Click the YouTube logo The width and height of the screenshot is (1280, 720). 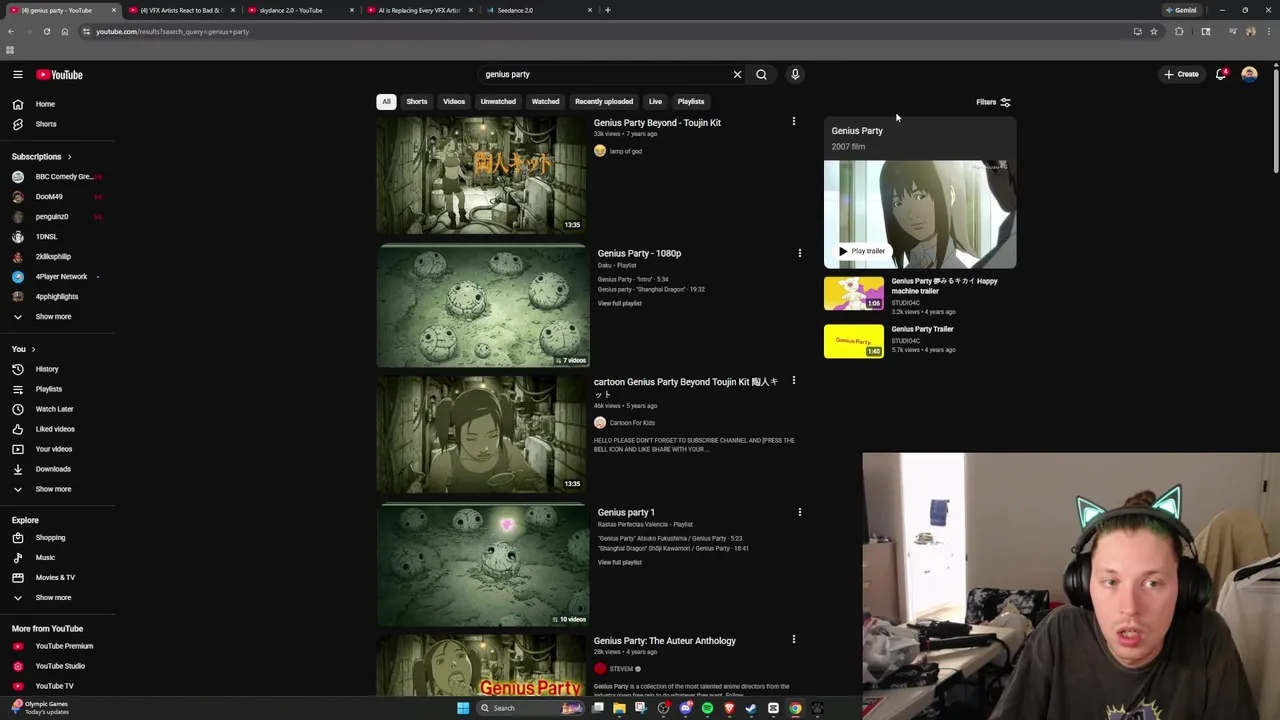point(60,74)
